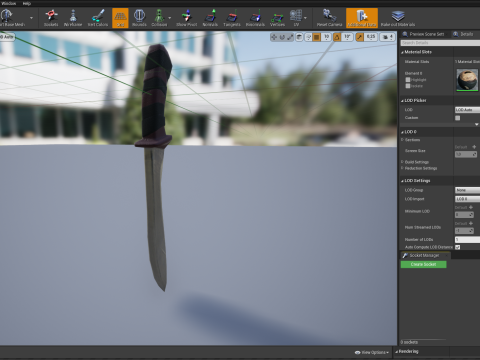Screen dimensions: 480x360
Task: Collapse the LOD Picker section
Action: pyautogui.click(x=402, y=101)
